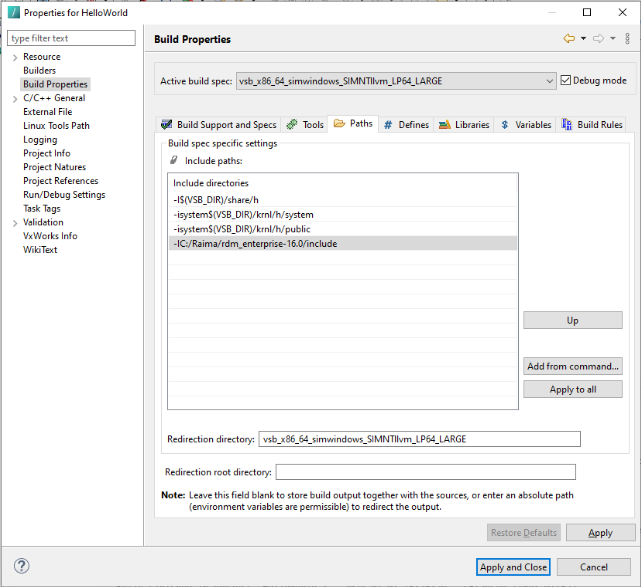Toggle the Debug mode checkbox

[x=566, y=80]
